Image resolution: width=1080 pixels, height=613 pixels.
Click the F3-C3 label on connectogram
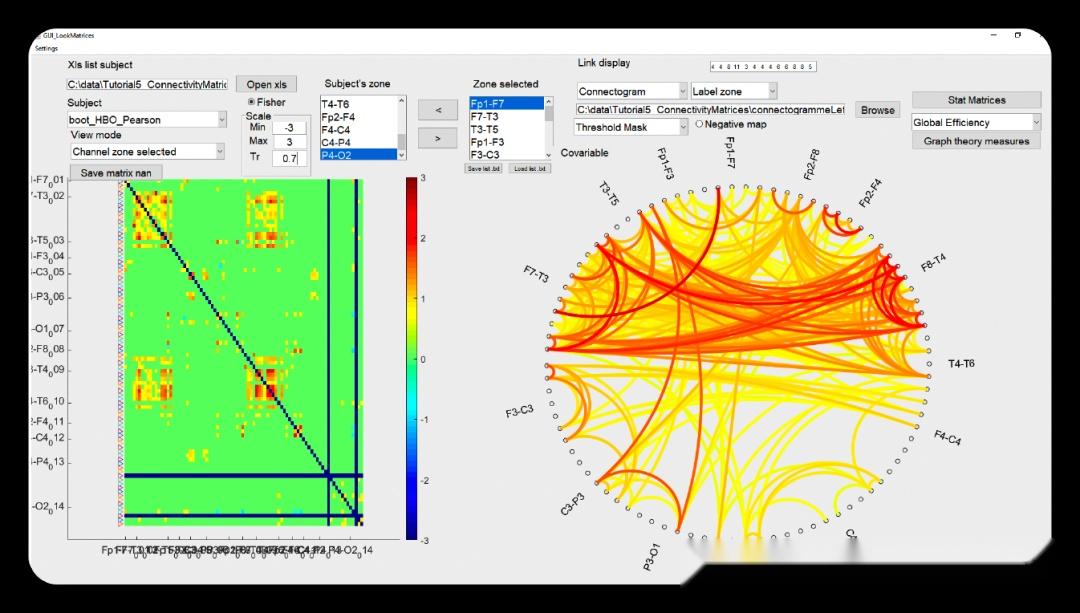tap(520, 412)
